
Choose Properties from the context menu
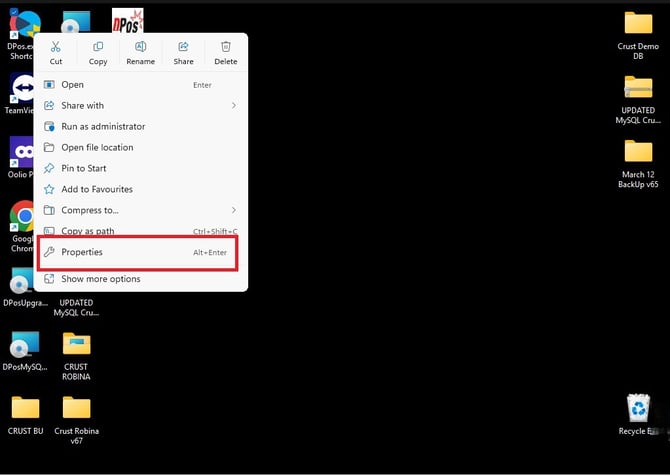(x=138, y=252)
